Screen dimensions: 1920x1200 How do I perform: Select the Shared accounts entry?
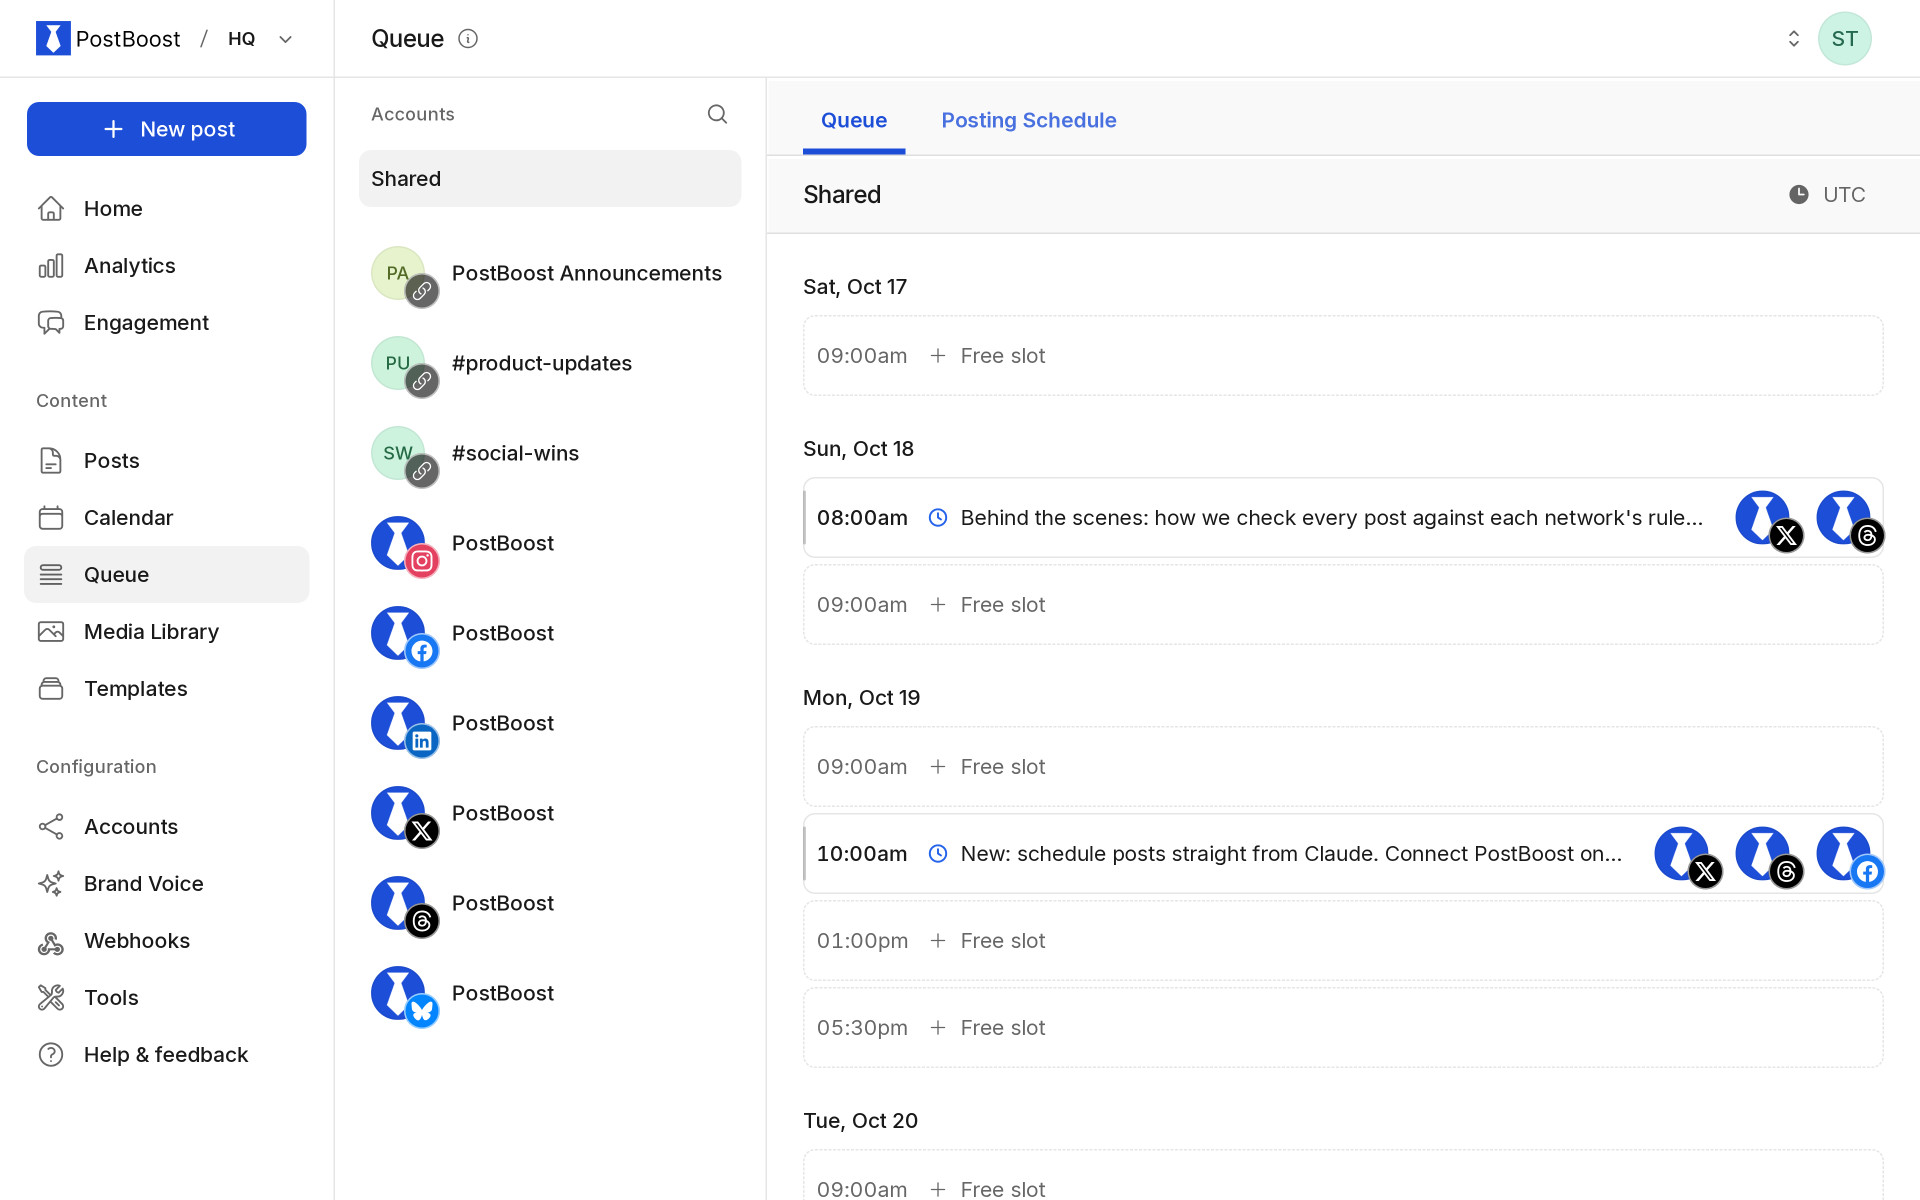pos(550,178)
